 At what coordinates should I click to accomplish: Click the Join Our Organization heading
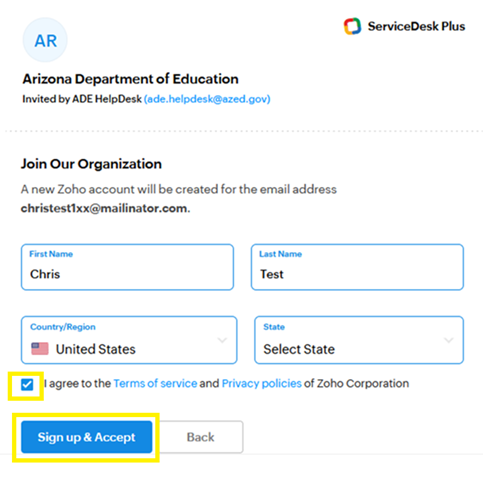91,164
